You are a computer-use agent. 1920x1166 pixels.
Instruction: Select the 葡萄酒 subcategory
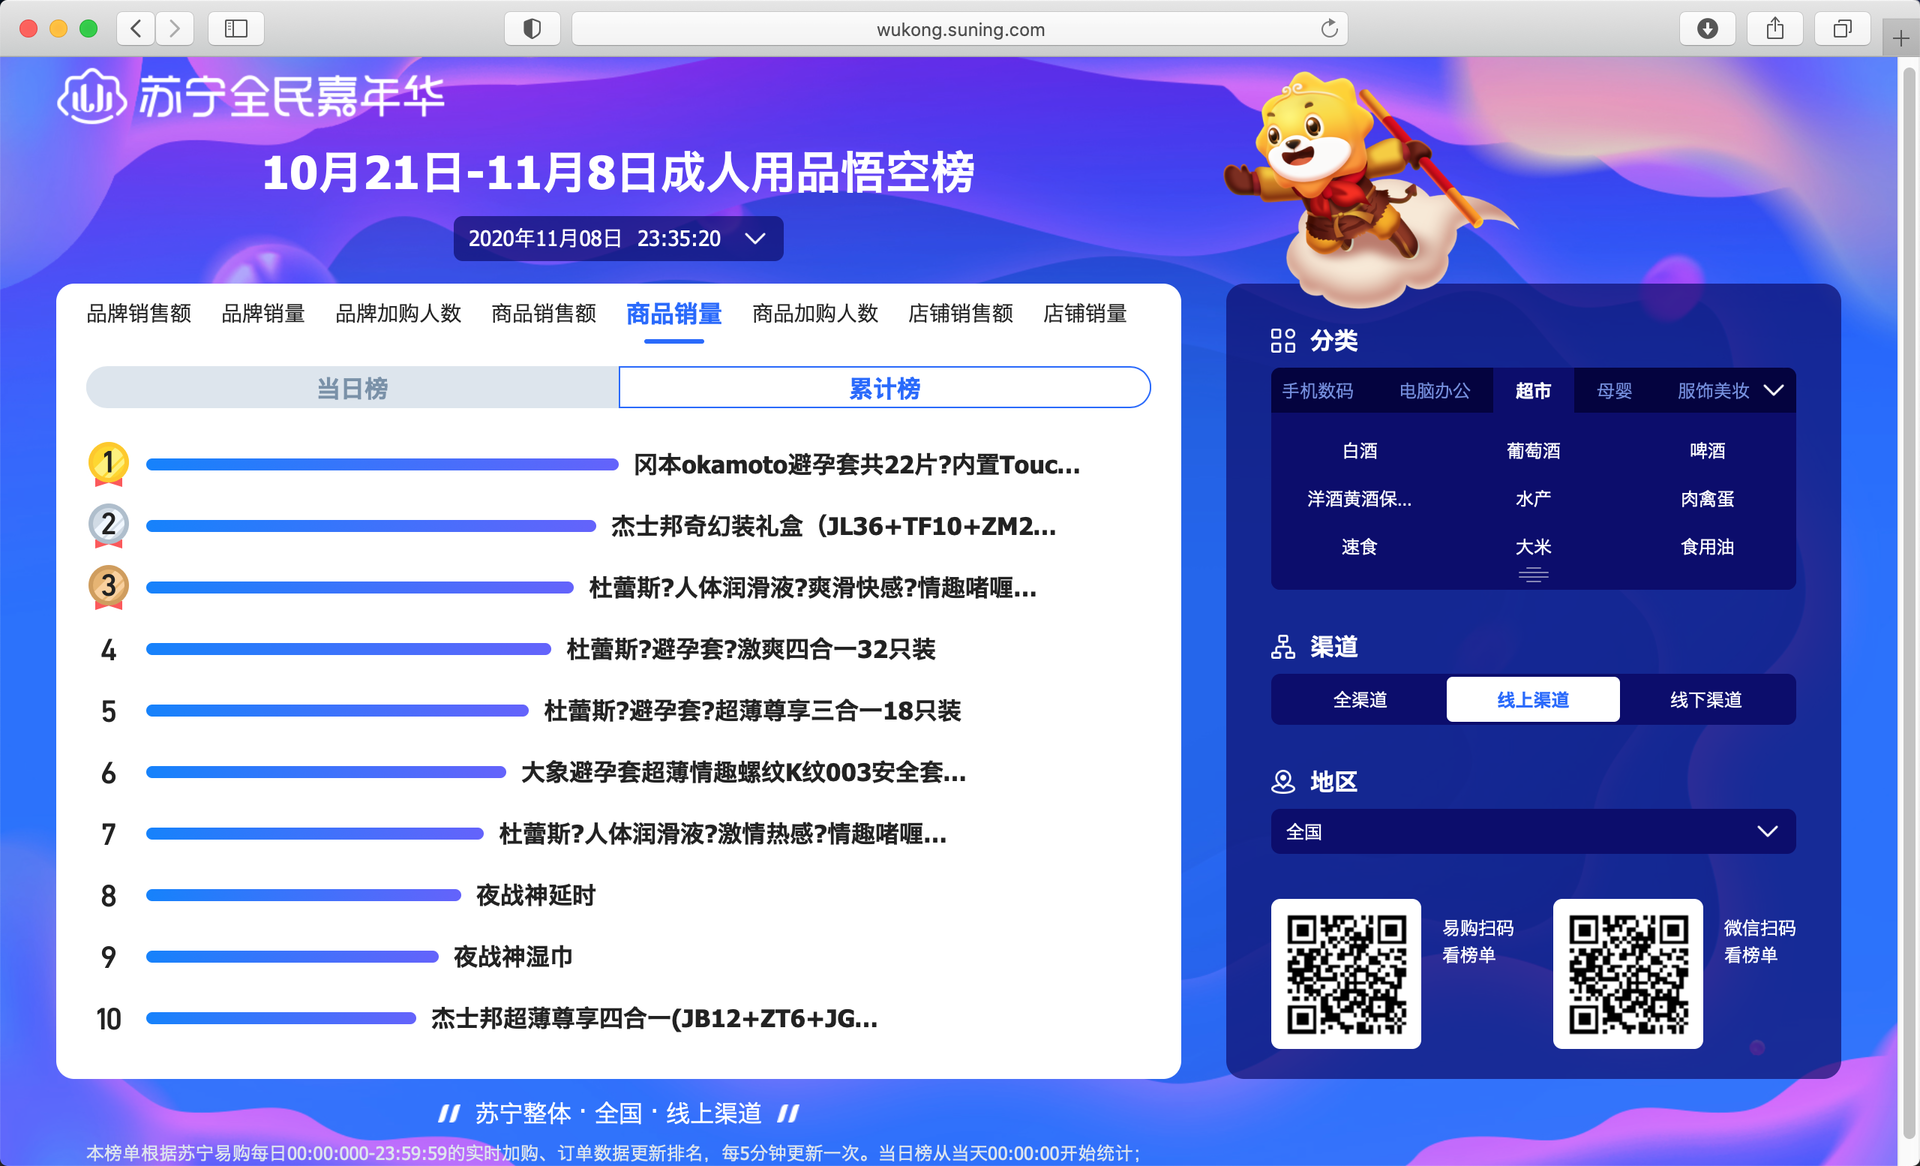pyautogui.click(x=1533, y=451)
